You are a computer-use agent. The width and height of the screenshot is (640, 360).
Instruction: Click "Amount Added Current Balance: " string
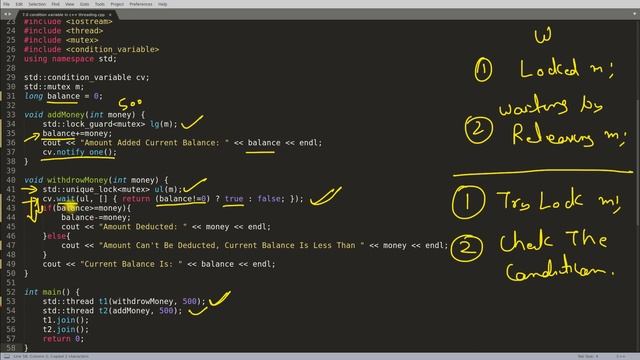154,143
